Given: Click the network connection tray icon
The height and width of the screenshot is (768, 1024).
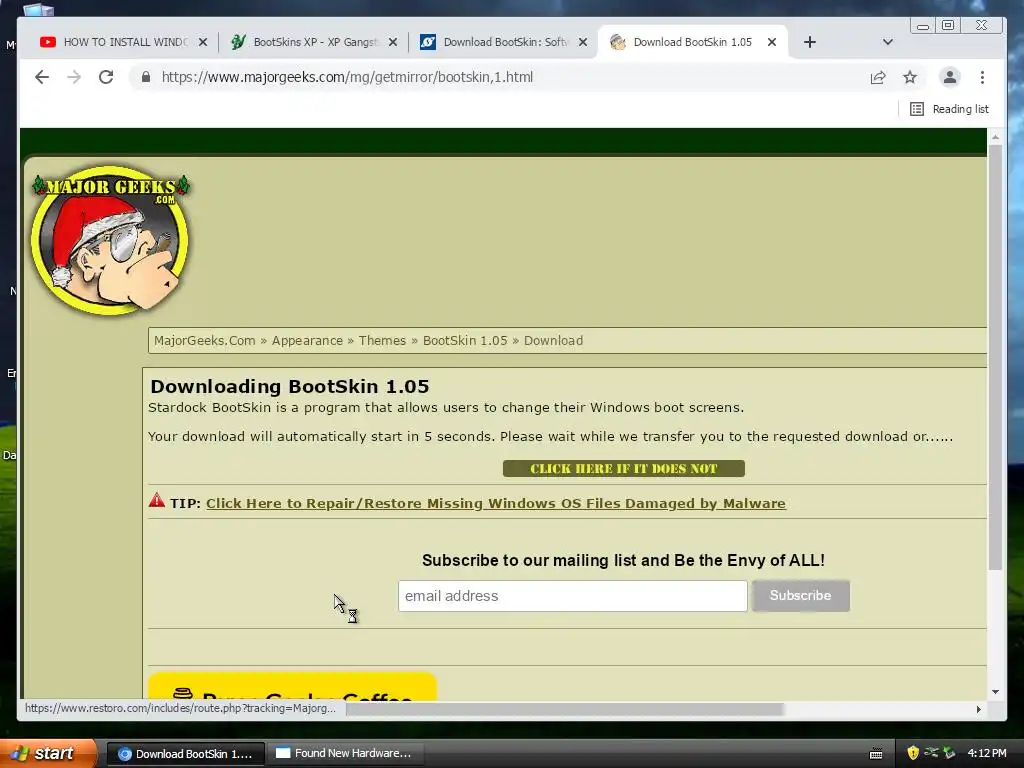Looking at the screenshot, I should [x=931, y=753].
